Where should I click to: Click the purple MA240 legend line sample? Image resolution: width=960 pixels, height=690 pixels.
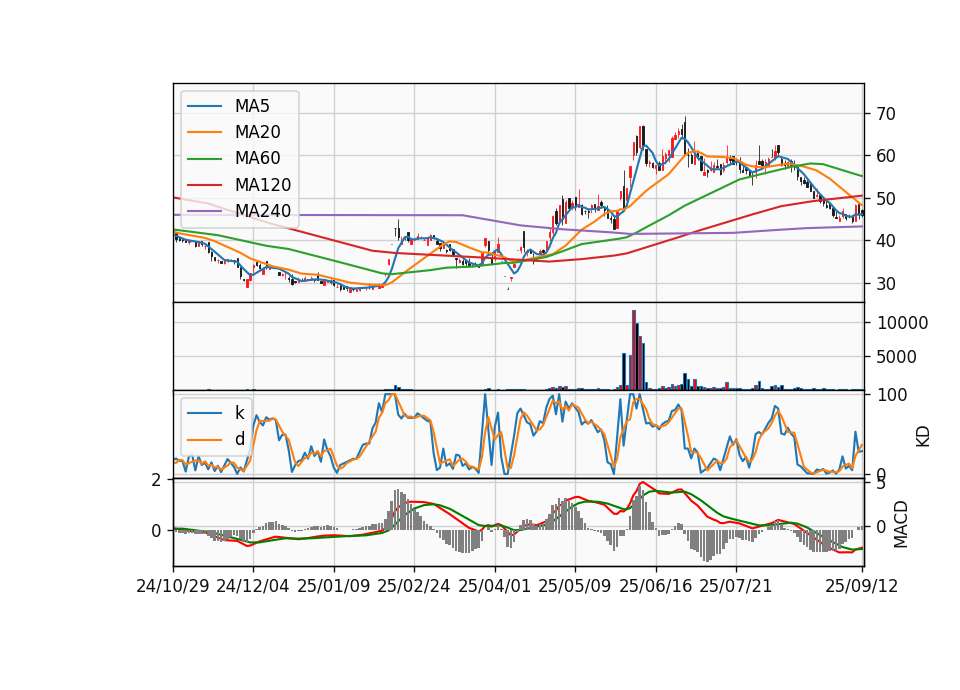pyautogui.click(x=204, y=211)
